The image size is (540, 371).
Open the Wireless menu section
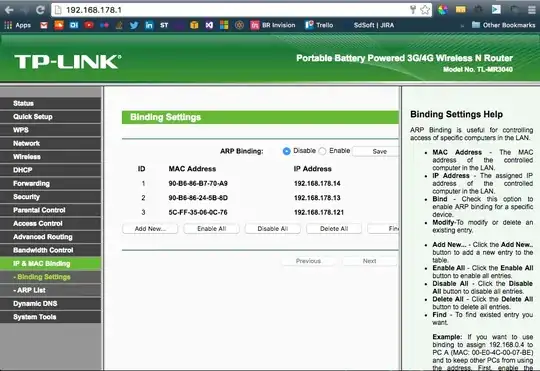(x=51, y=157)
